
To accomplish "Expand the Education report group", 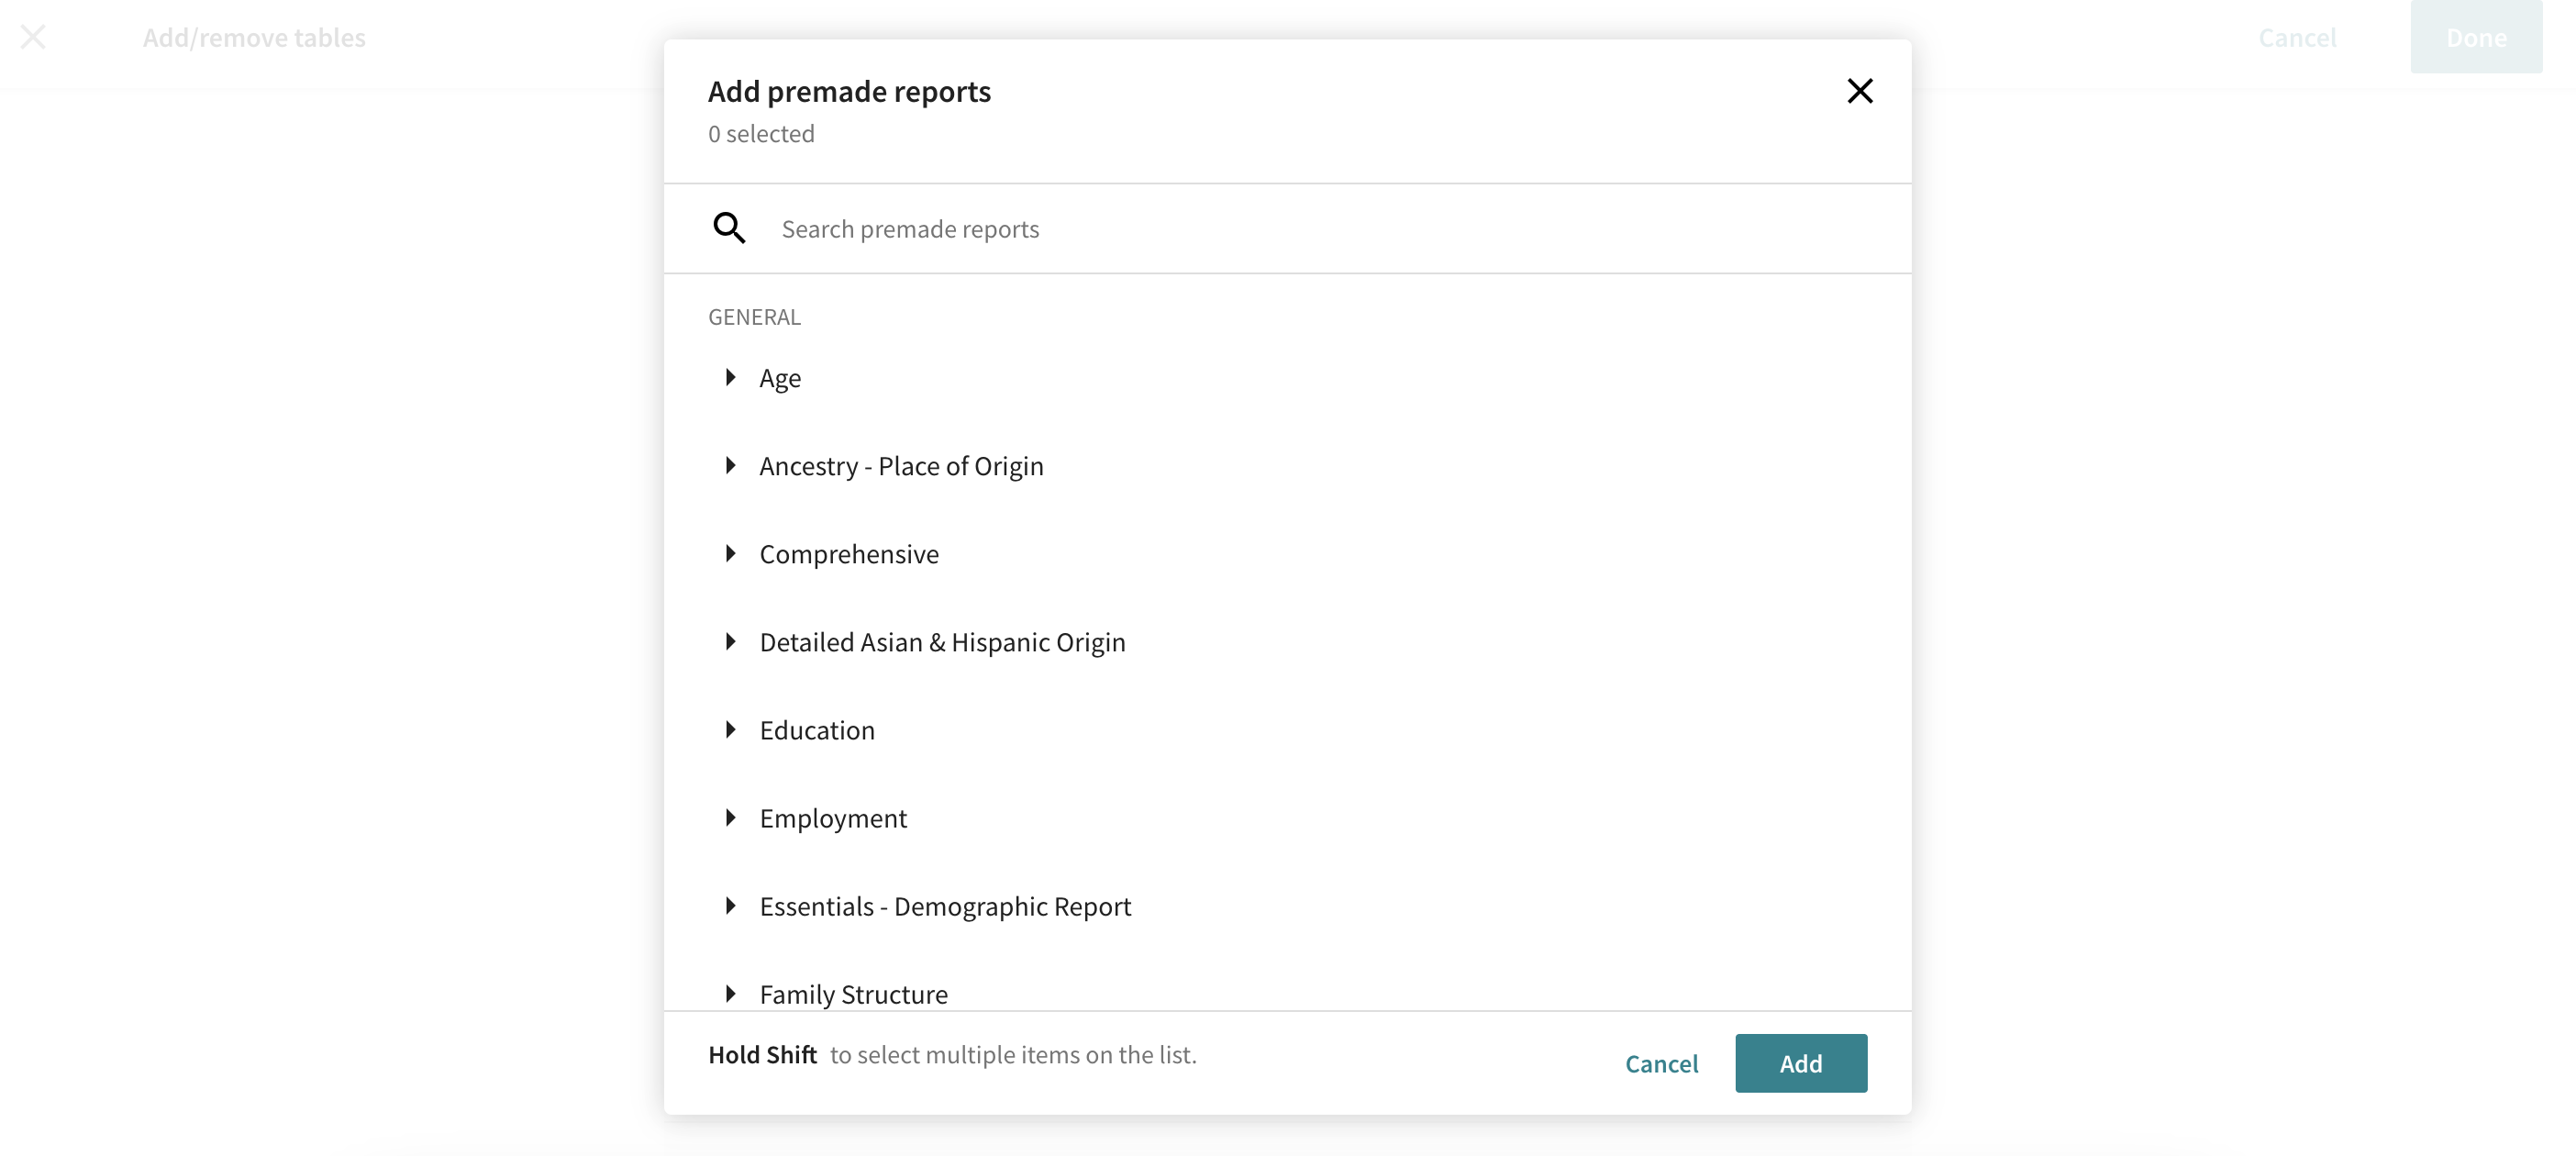I will click(x=731, y=729).
